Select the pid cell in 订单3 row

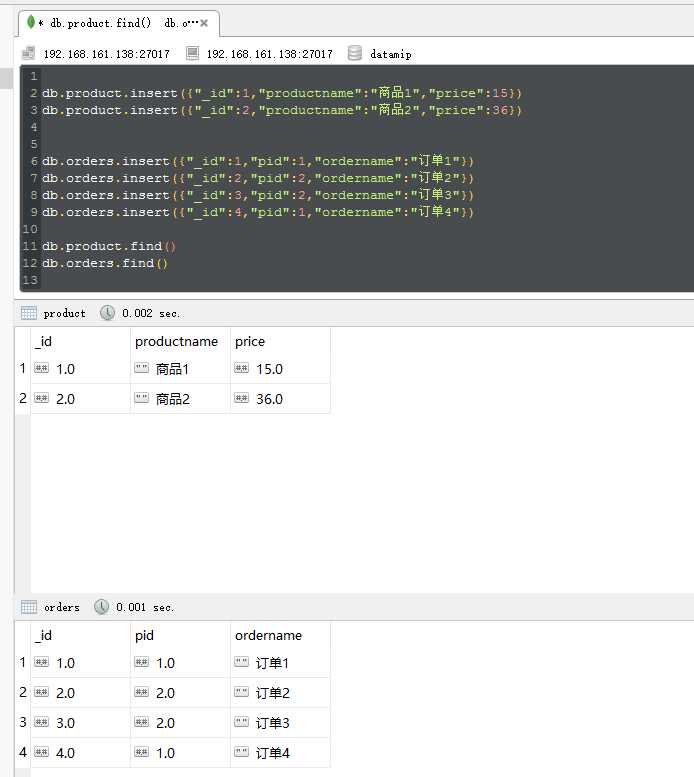click(180, 723)
